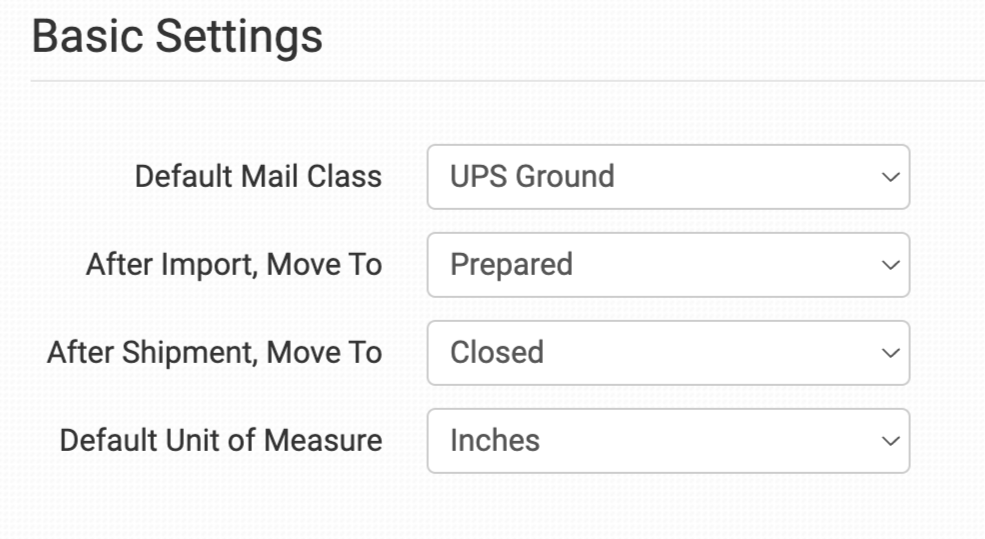
Task: Click the chevron arrow beside Closed
Action: [x=889, y=354]
